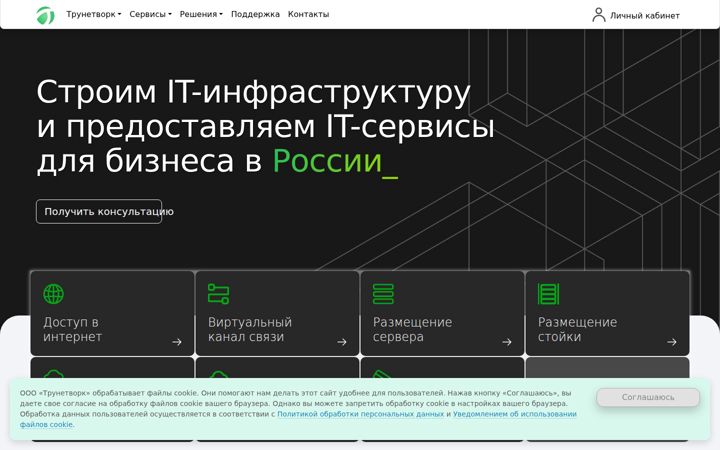Click the channel icon in Виртуальный канал связи

click(219, 294)
